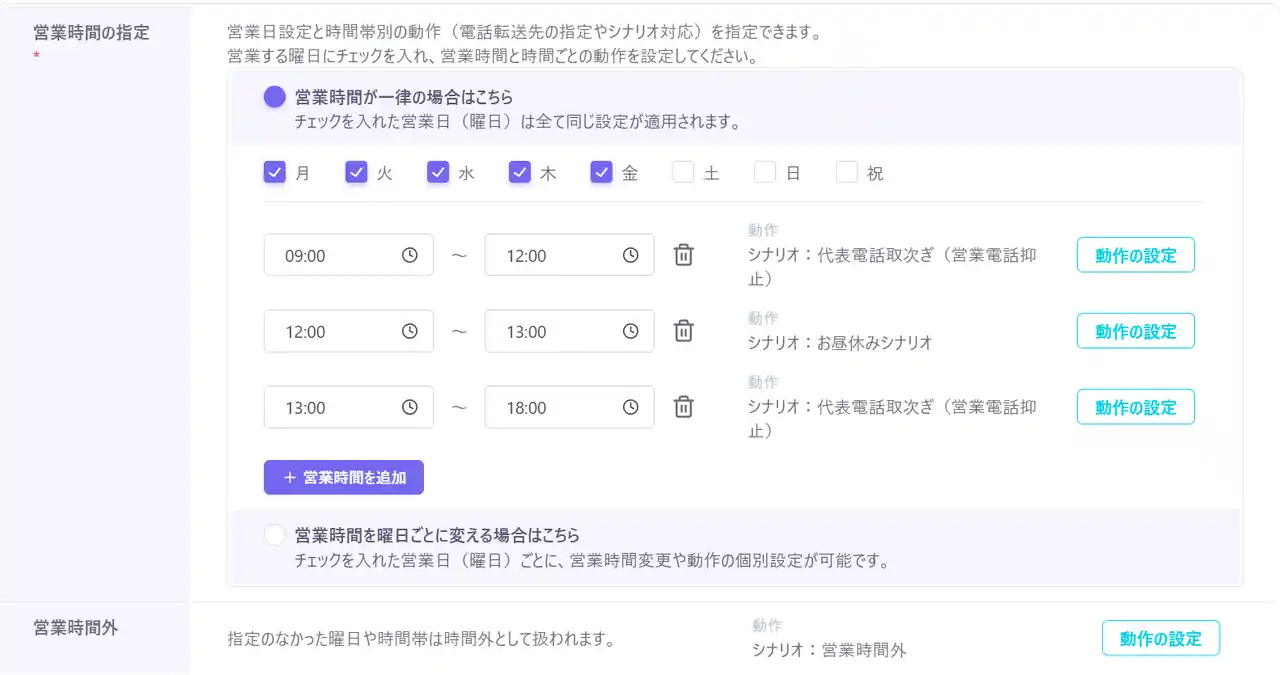The image size is (1280, 675).
Task: Enable the 土 (Saturday) checkbox
Action: coord(683,172)
